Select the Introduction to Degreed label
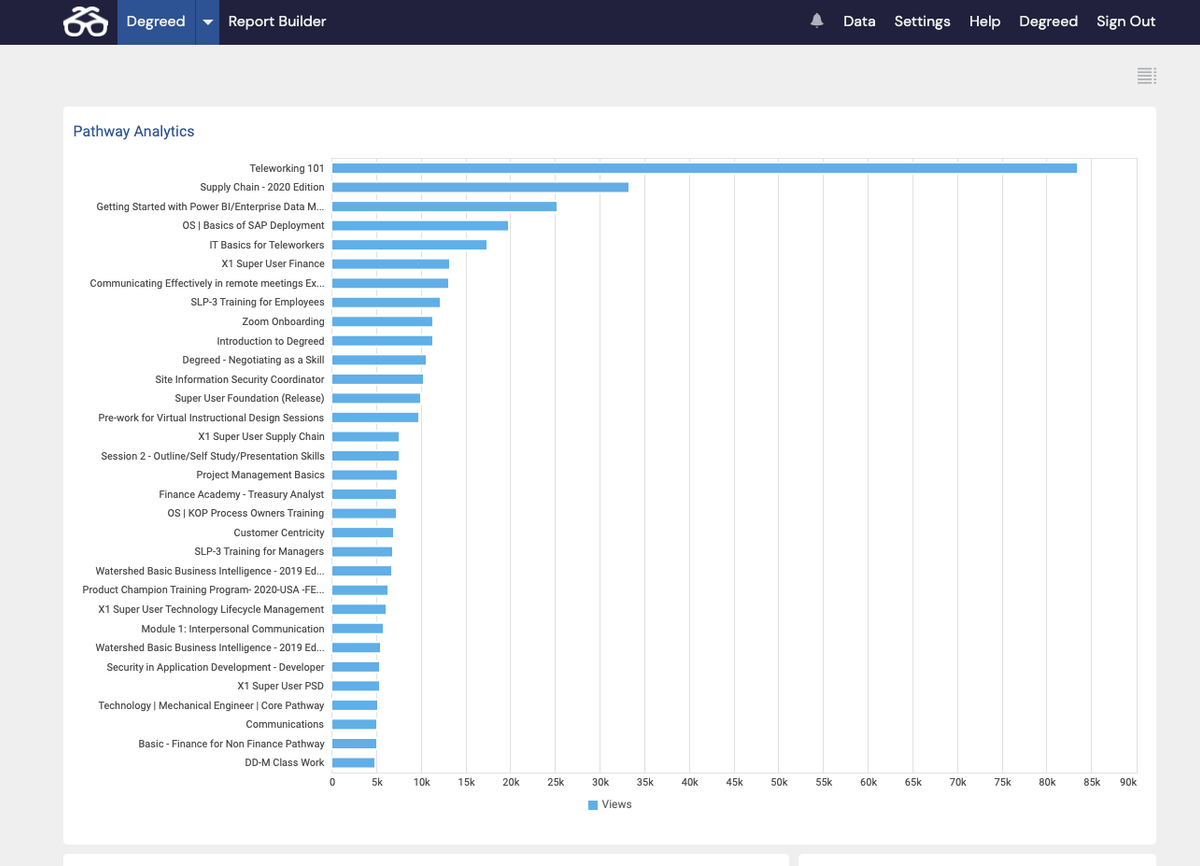 [271, 341]
